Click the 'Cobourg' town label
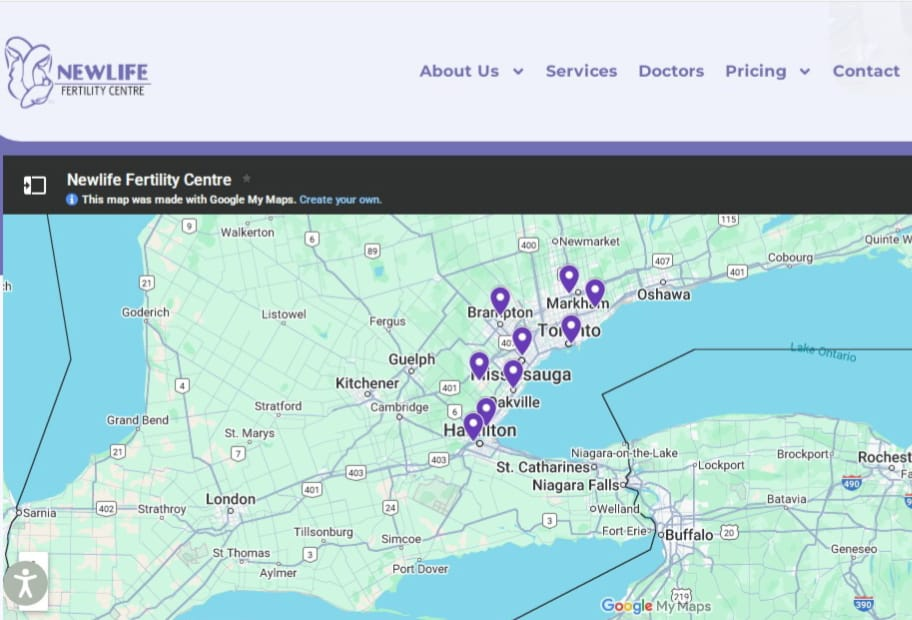The width and height of the screenshot is (912, 620). 790,257
